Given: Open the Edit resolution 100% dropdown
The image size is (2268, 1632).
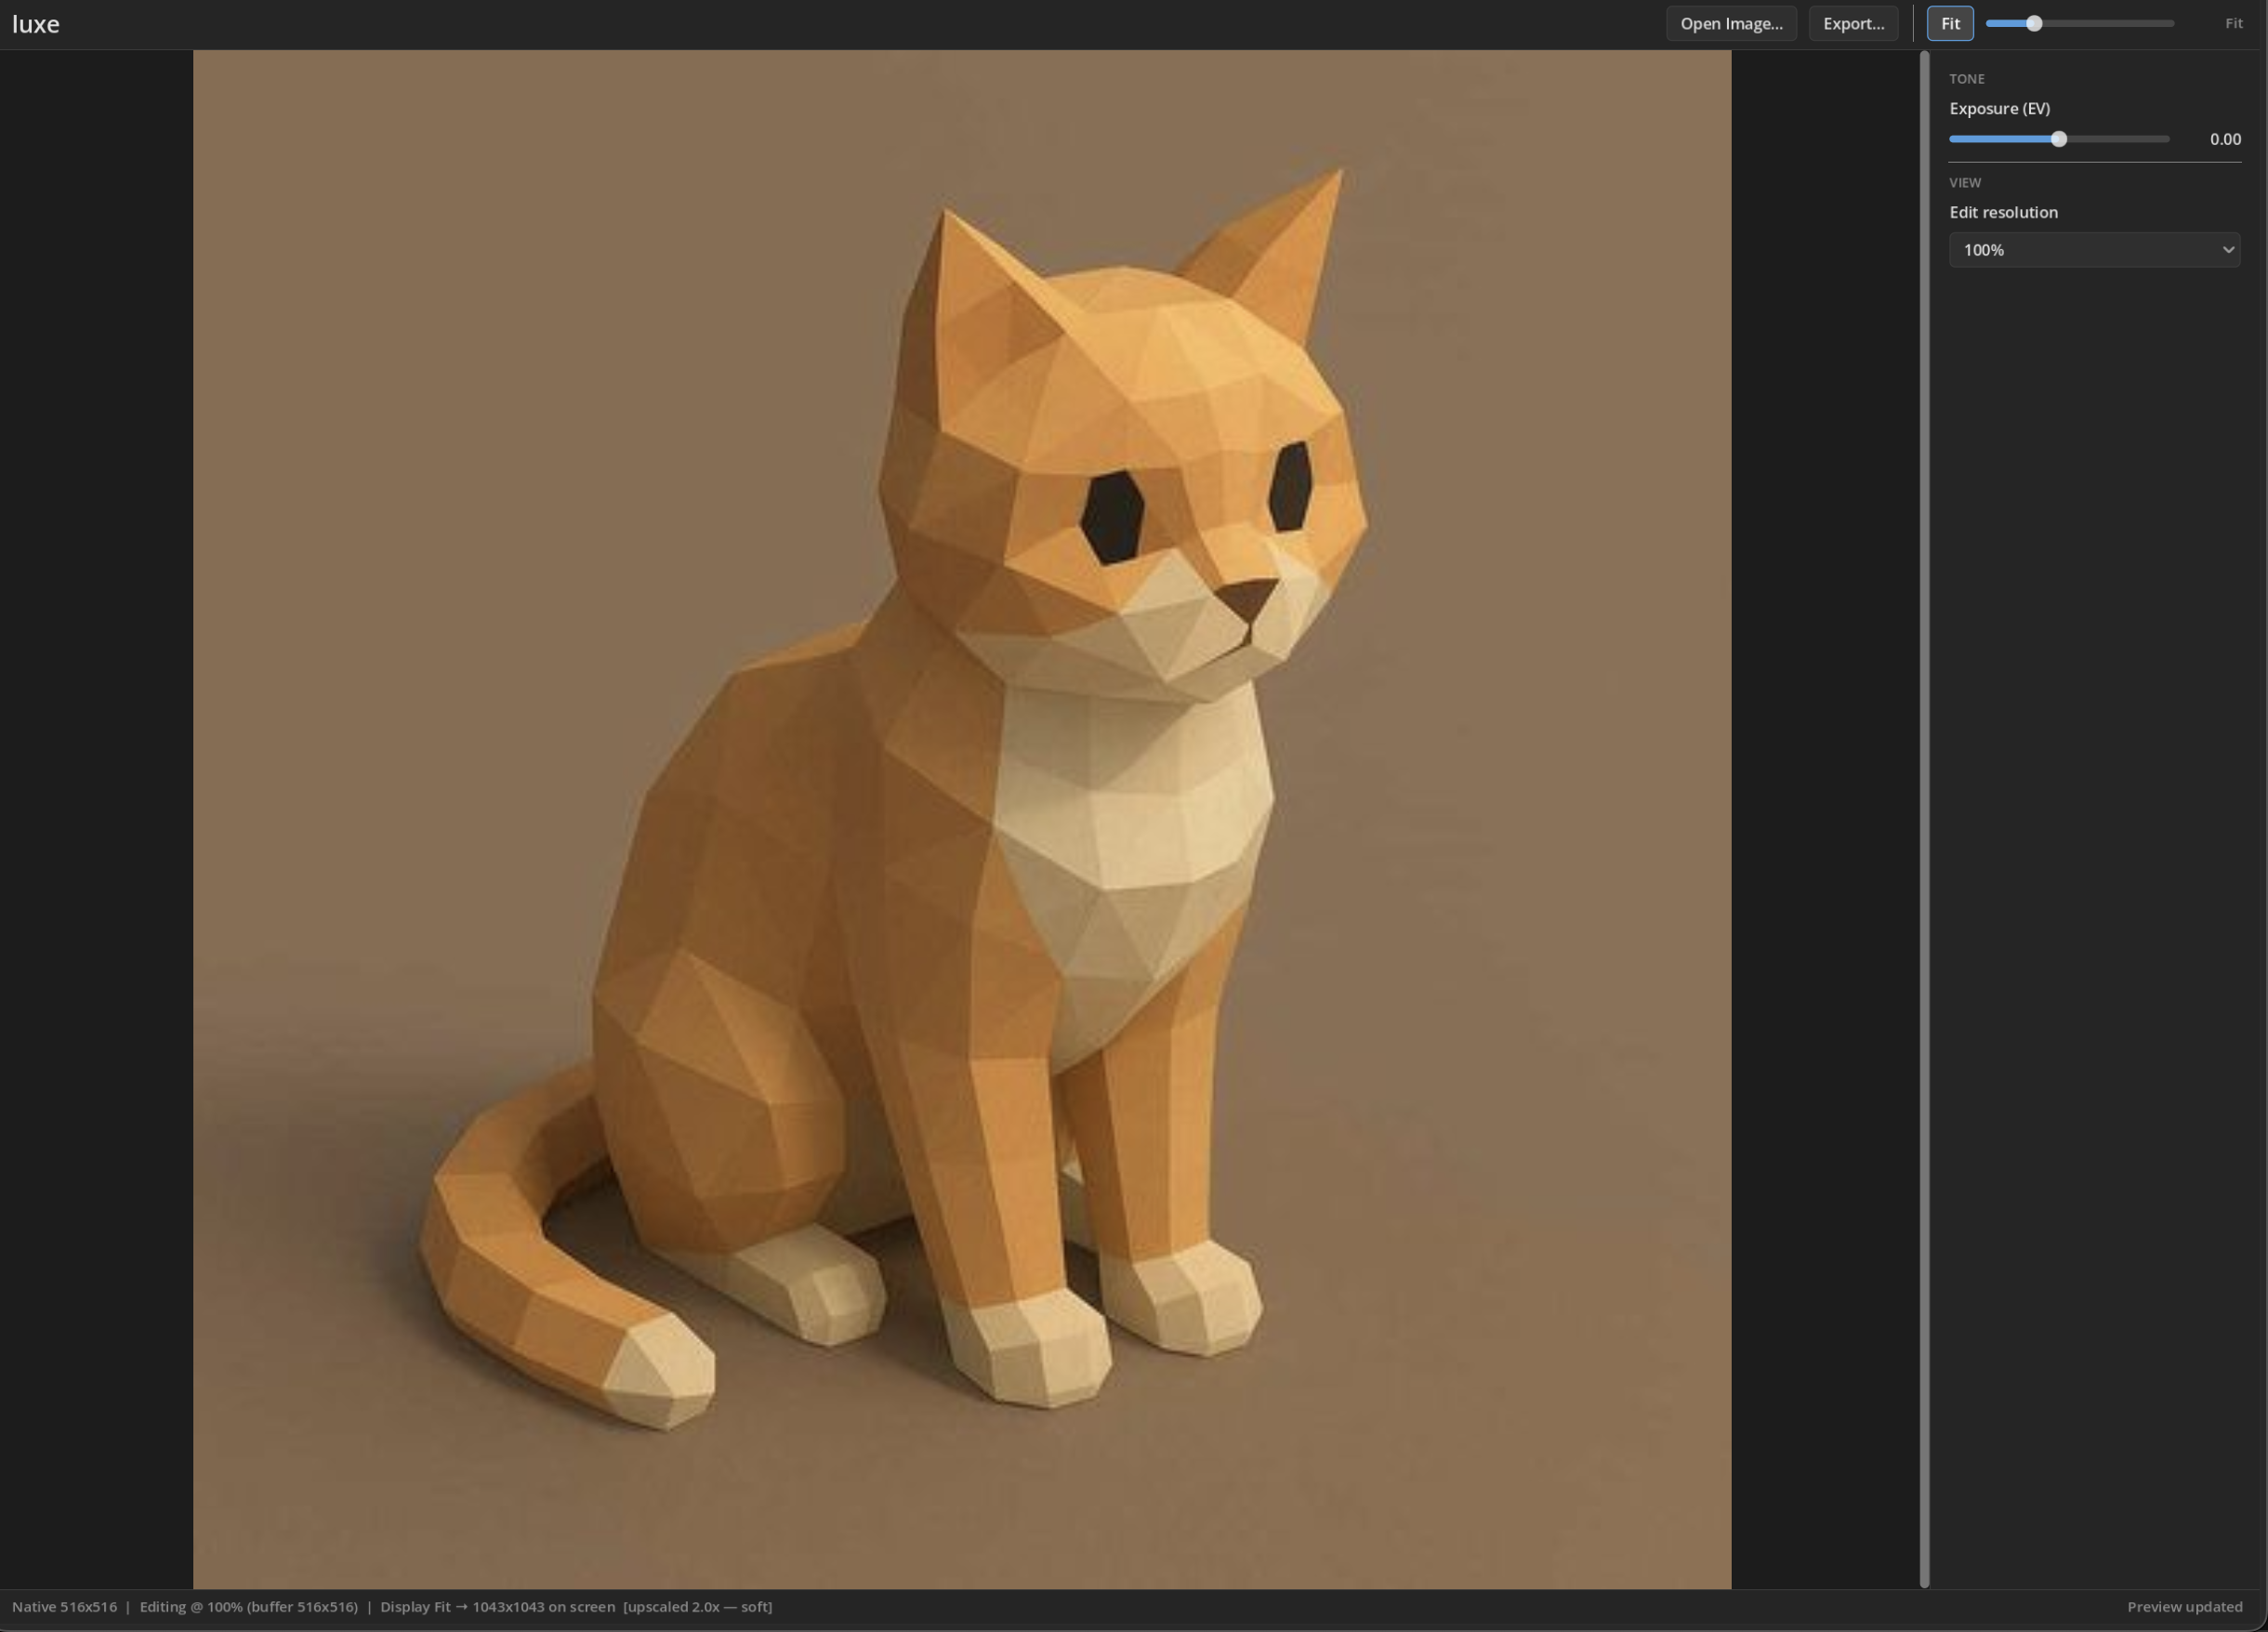Looking at the screenshot, I should [2094, 250].
